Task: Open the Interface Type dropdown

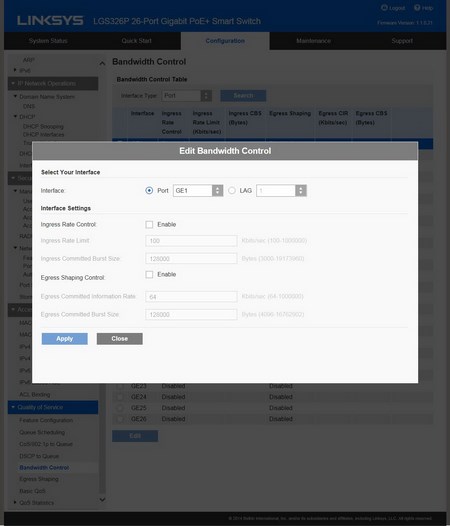Action: [x=187, y=96]
